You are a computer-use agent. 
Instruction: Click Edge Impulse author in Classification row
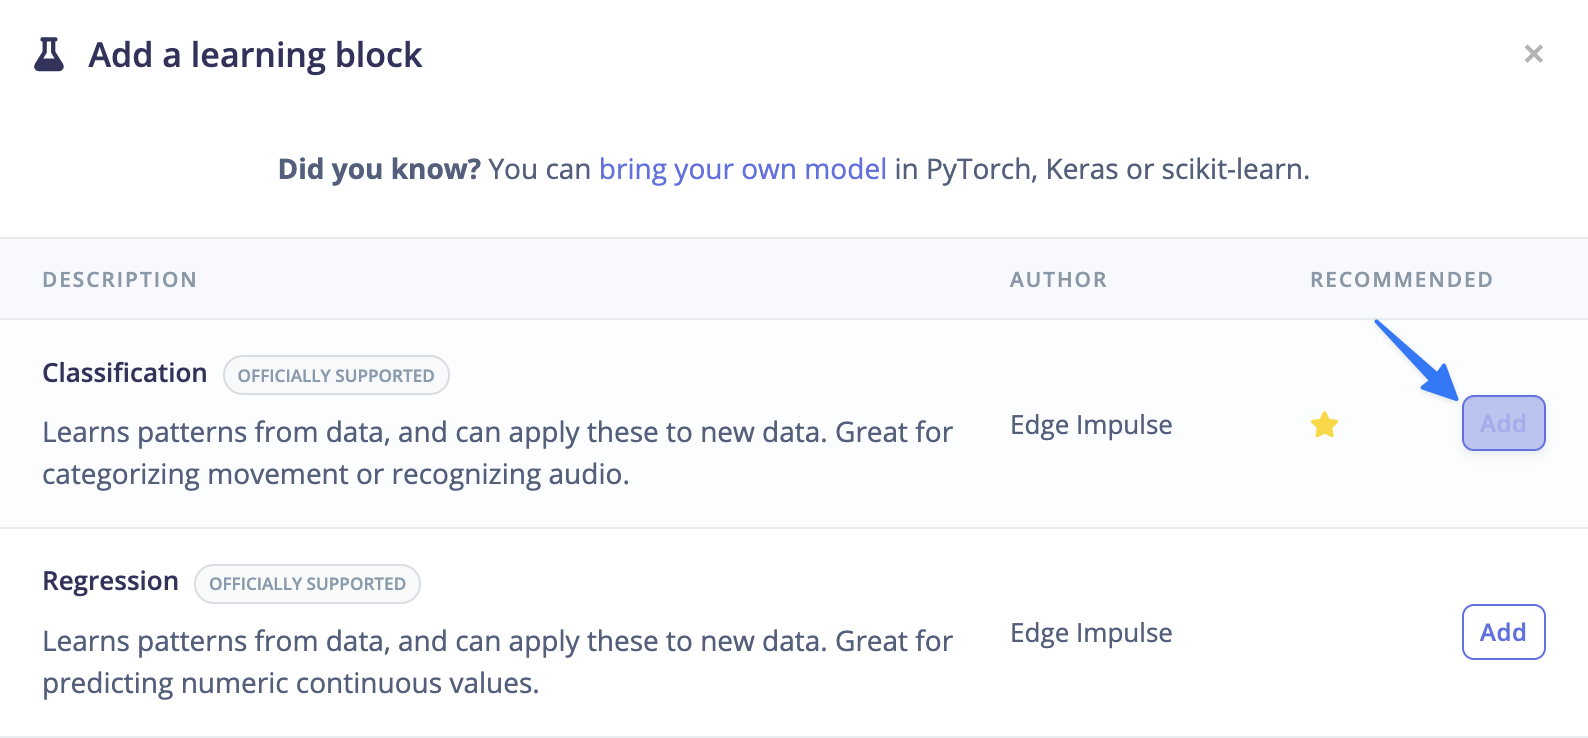[x=1090, y=425]
